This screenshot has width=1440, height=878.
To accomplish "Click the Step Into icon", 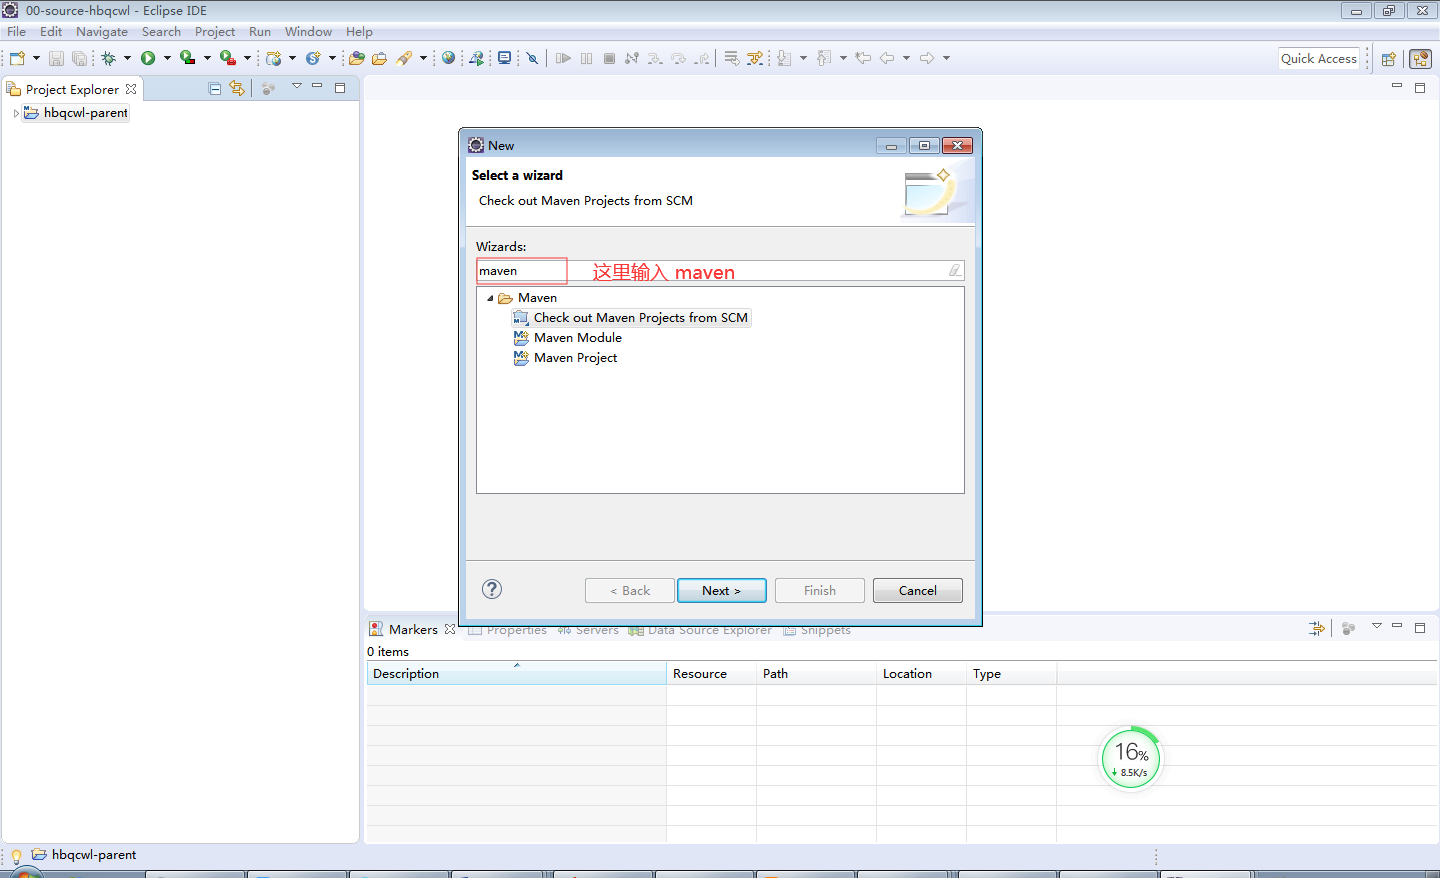I will tap(655, 58).
